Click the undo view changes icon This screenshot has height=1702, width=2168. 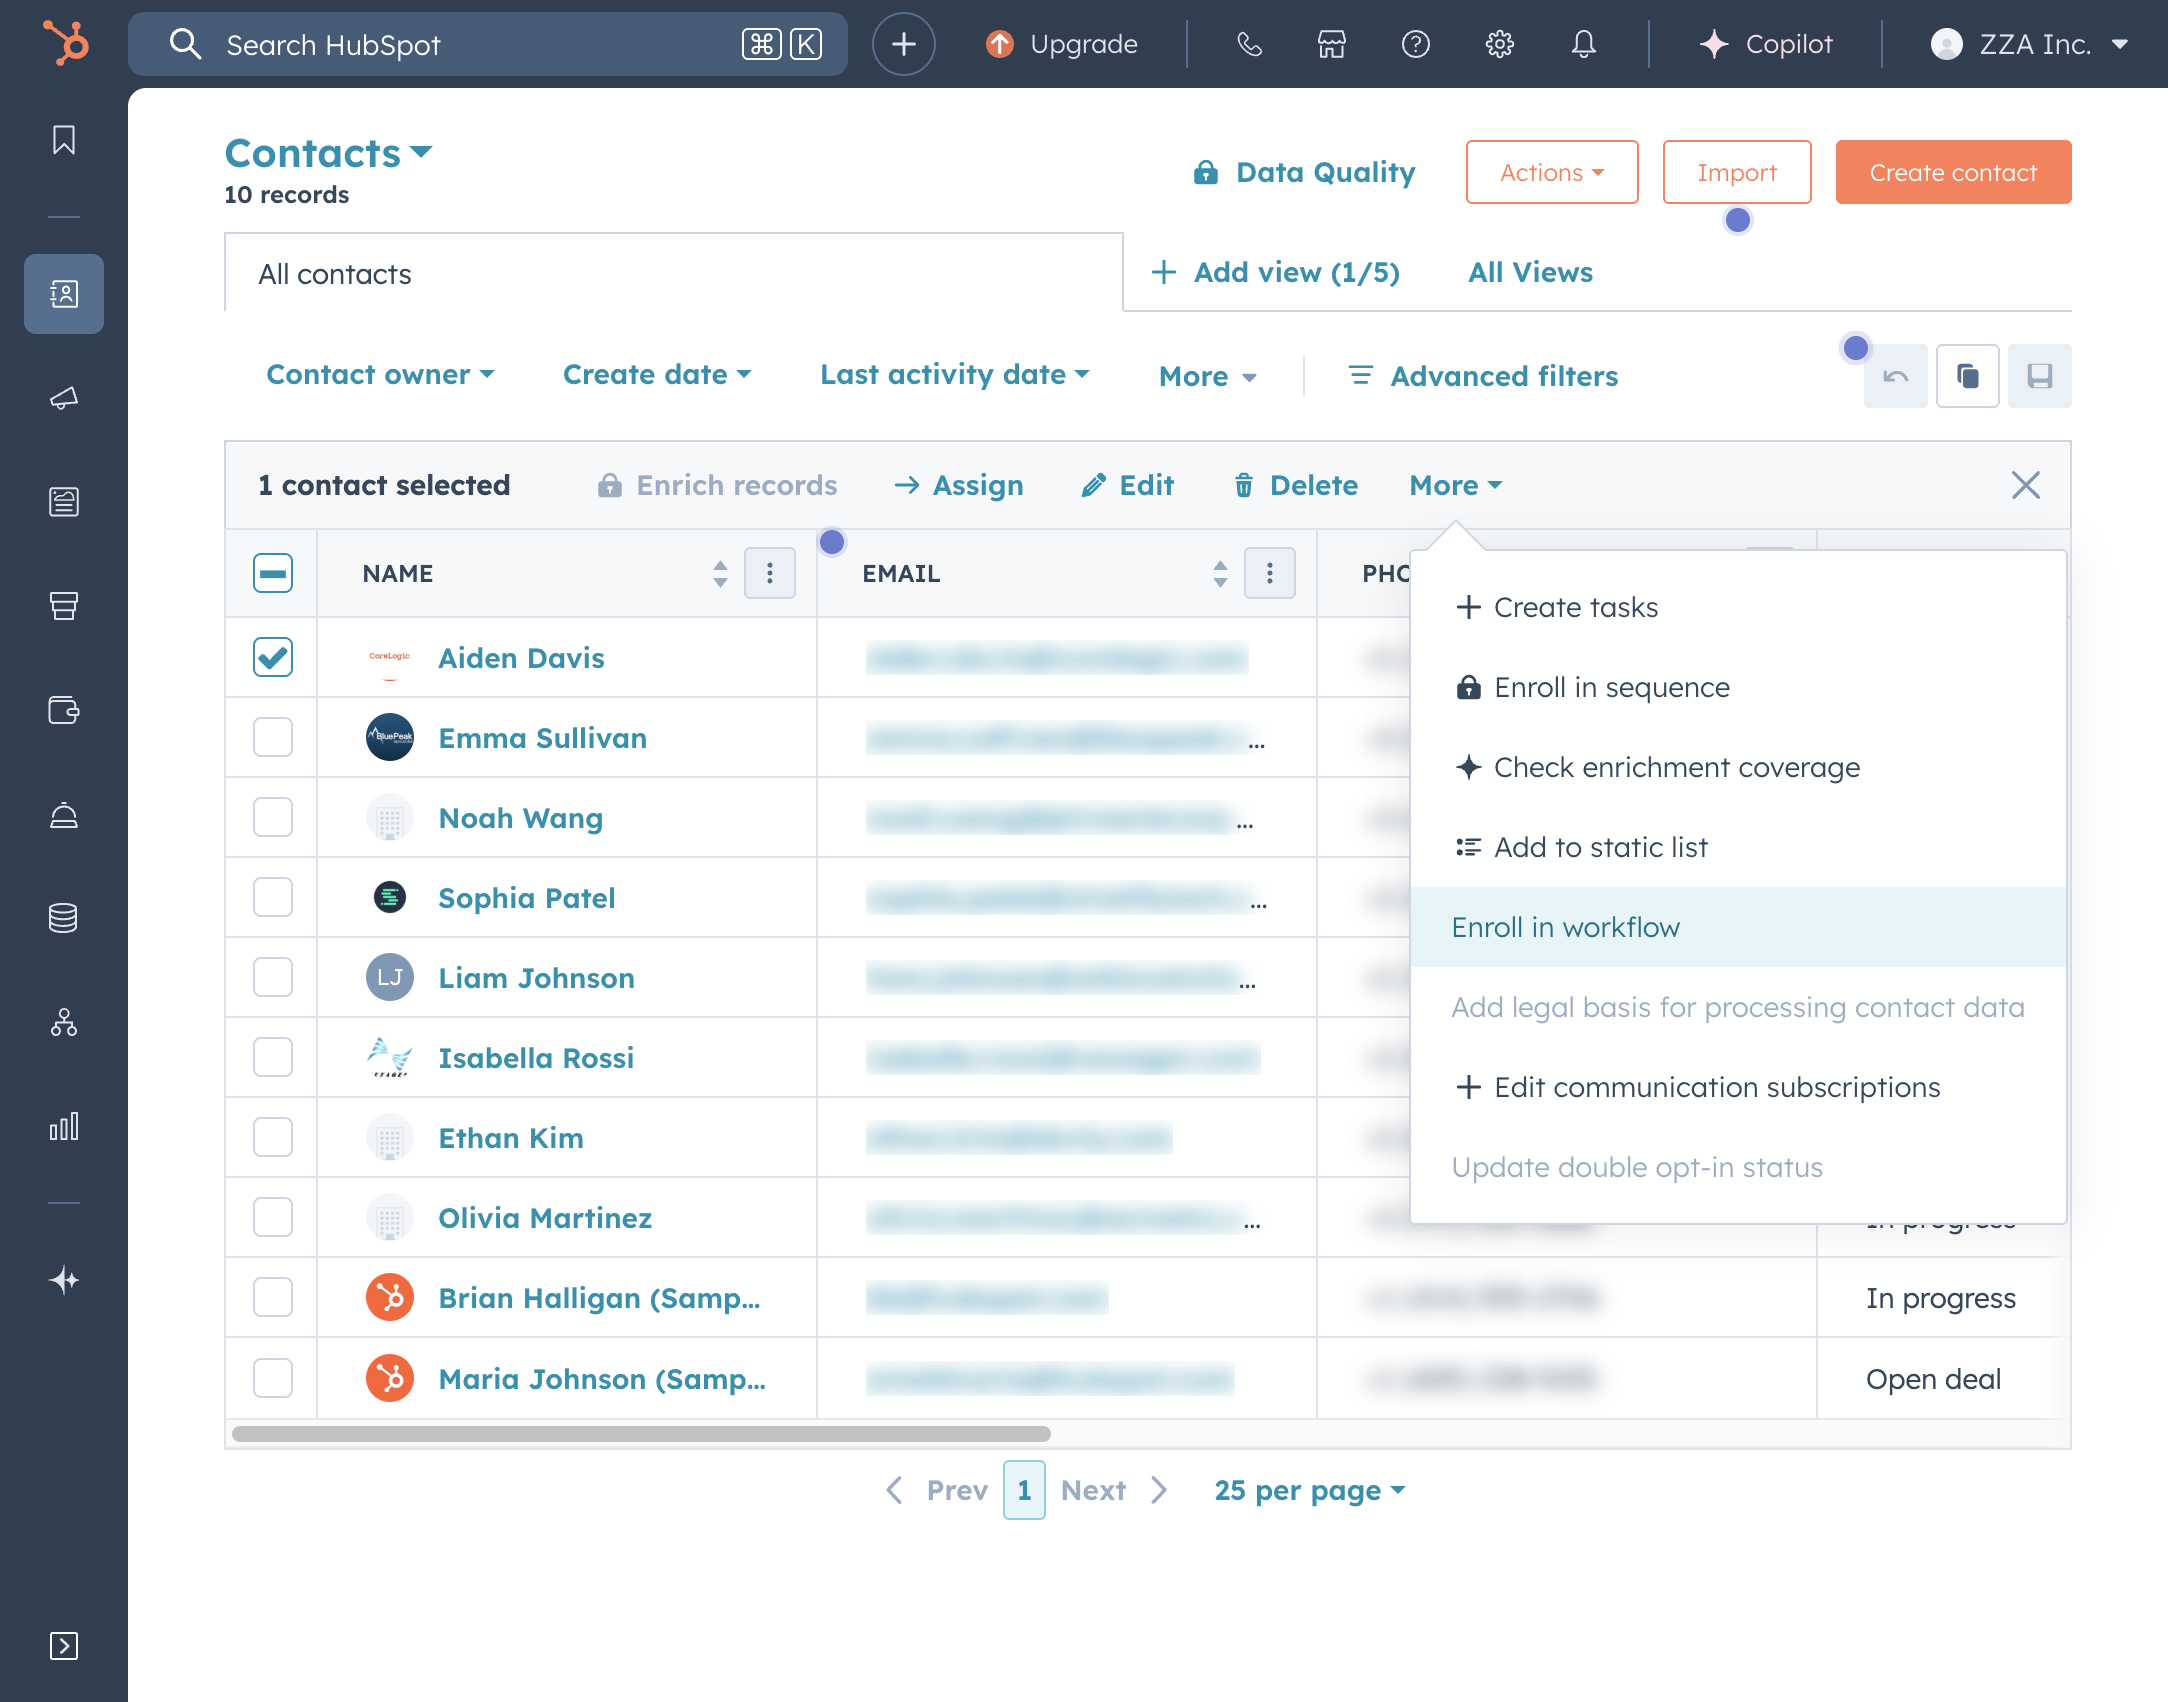click(1896, 376)
